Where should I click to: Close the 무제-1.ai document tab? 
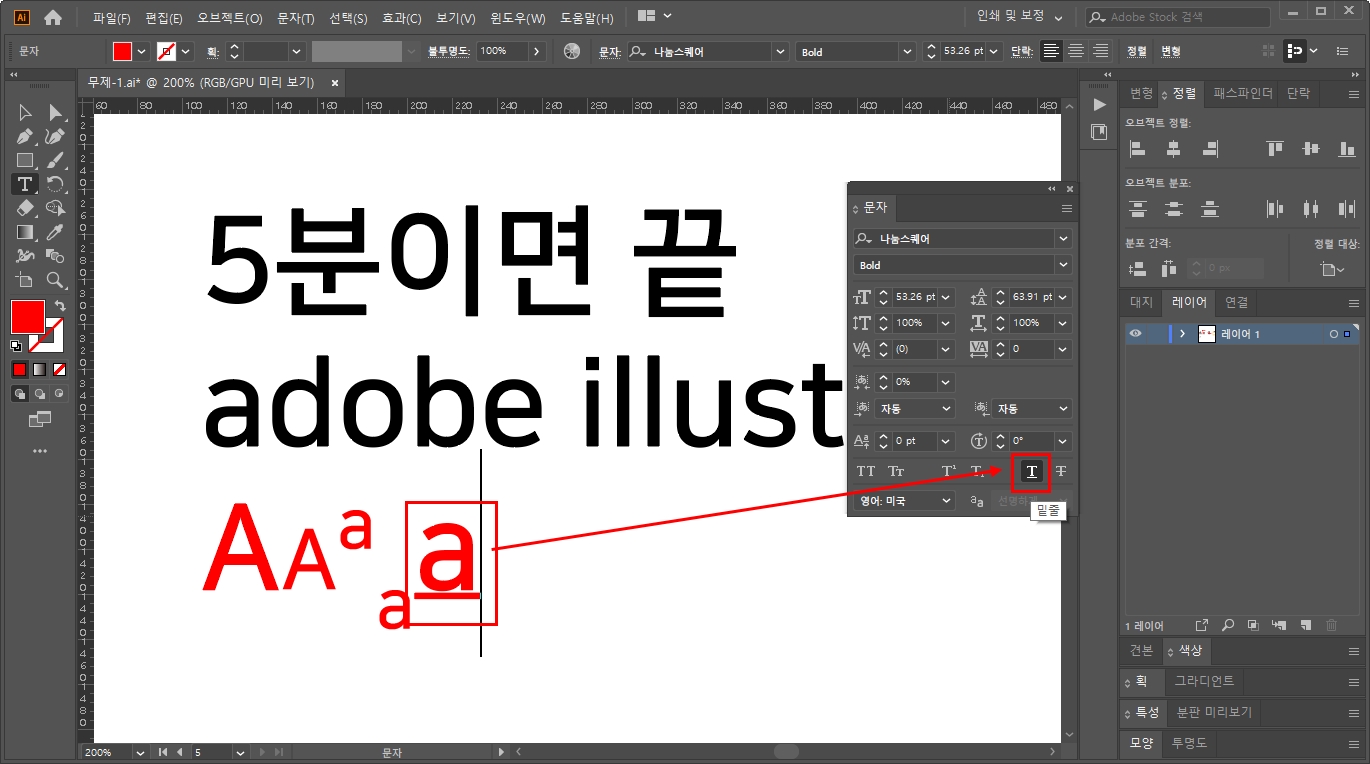pyautogui.click(x=335, y=83)
